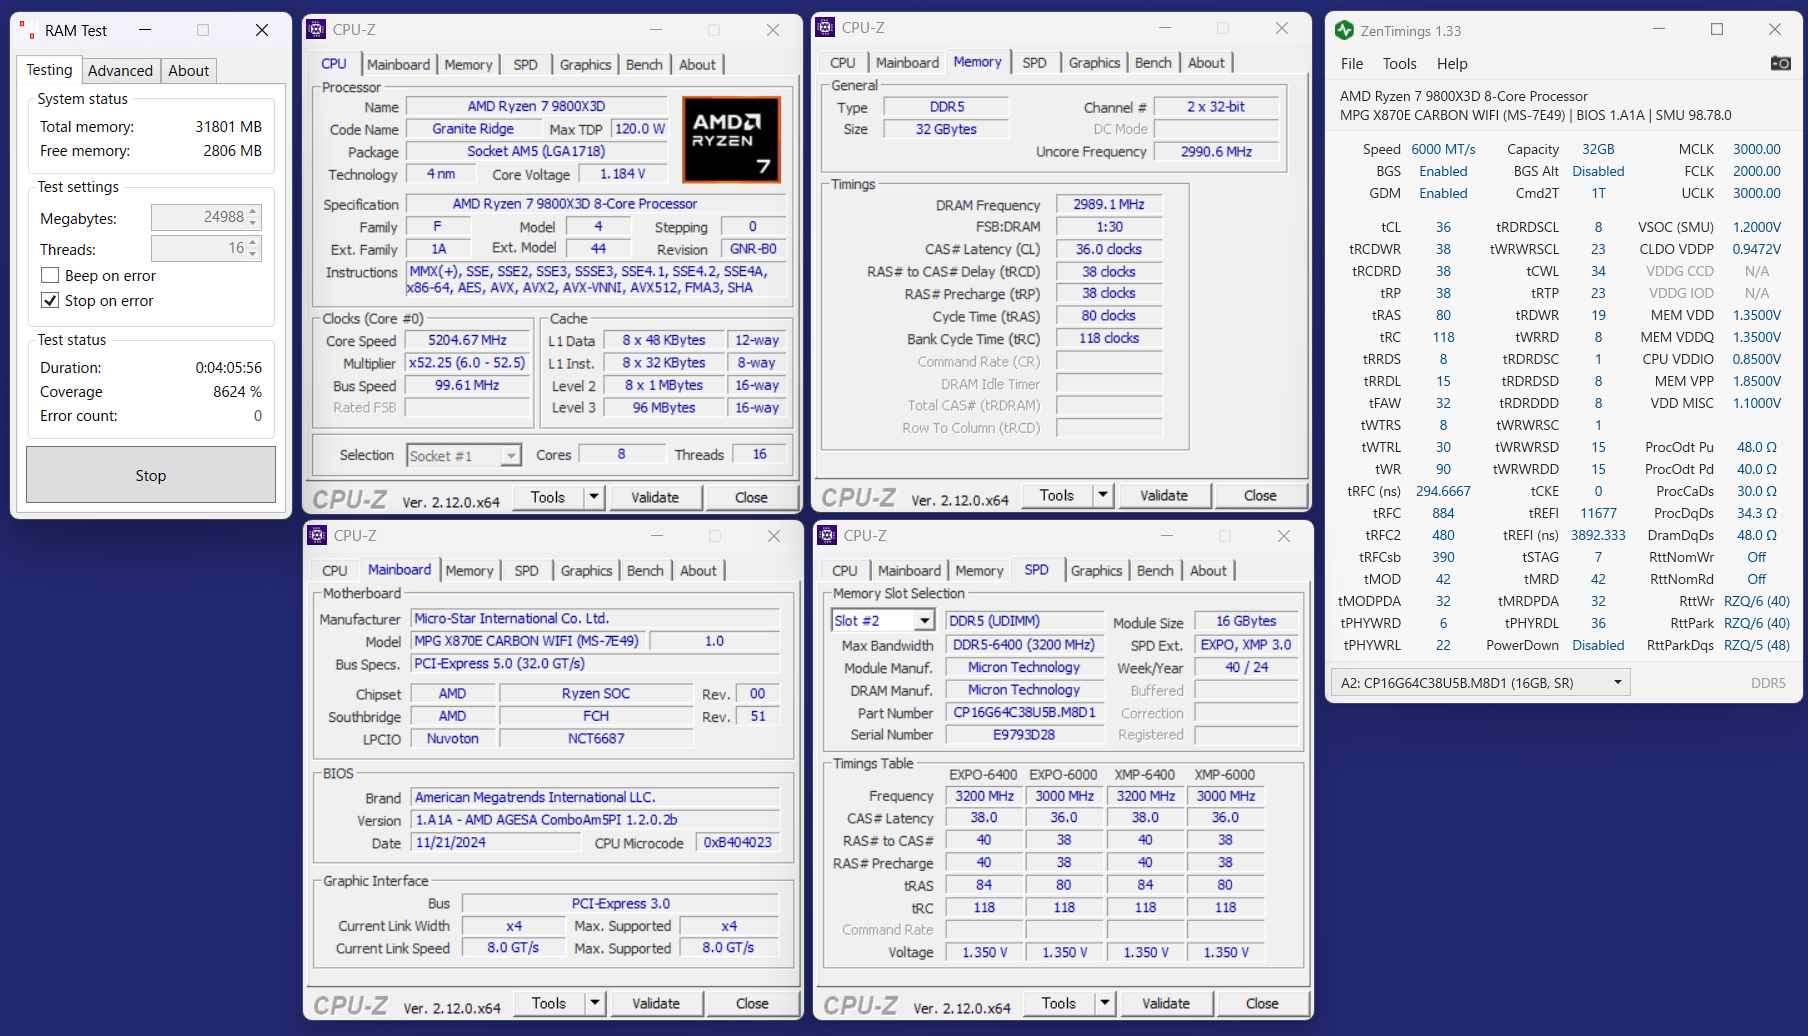Open the Slot #2 memory slot dropdown

925,621
